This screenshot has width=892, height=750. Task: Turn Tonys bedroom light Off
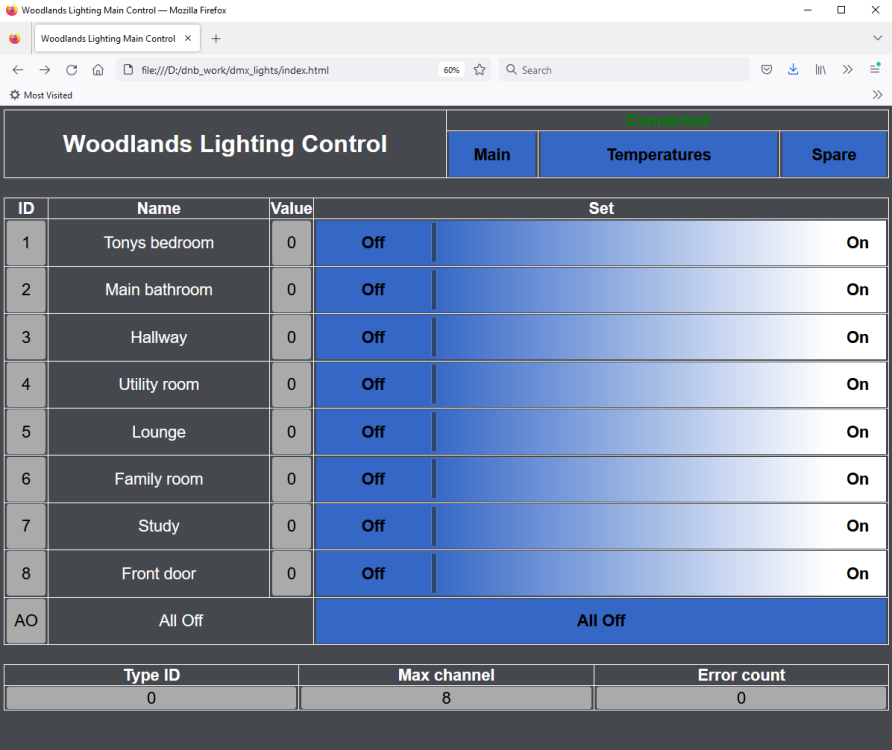373,242
